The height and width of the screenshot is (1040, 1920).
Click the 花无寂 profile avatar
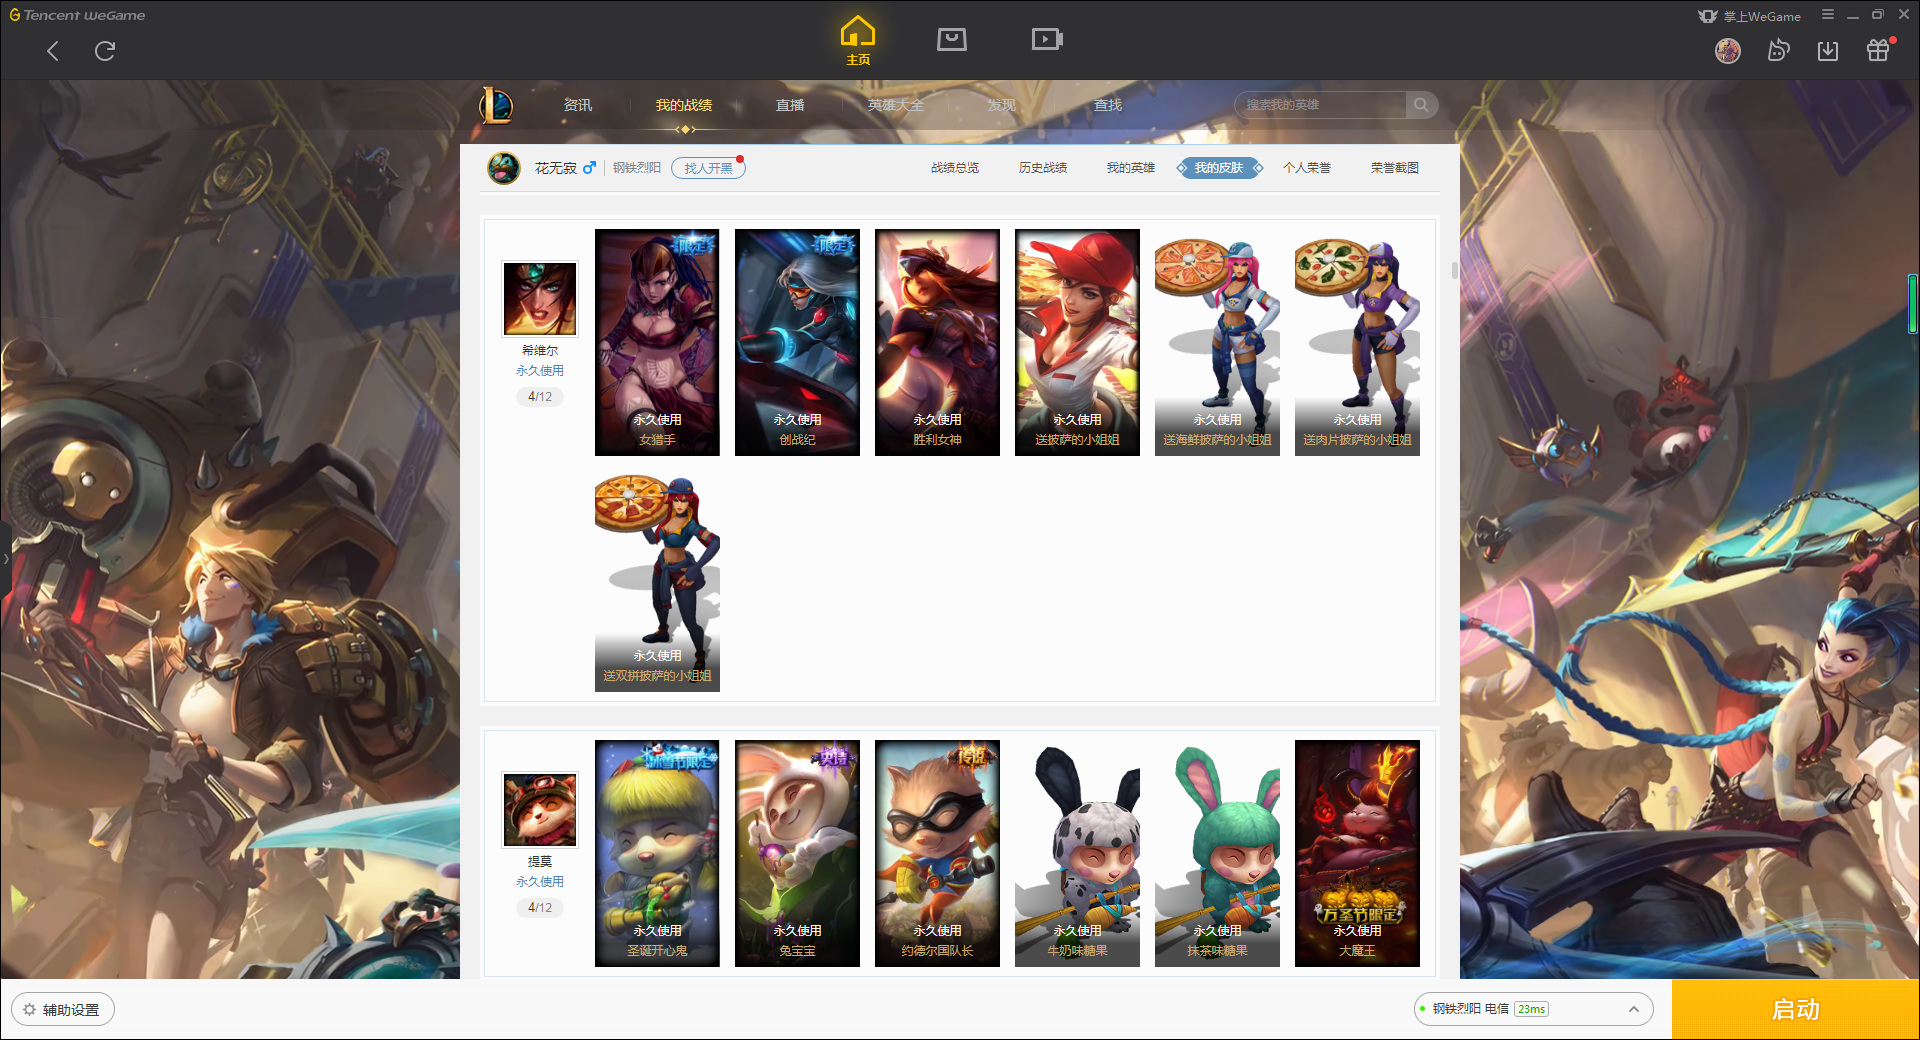click(504, 168)
